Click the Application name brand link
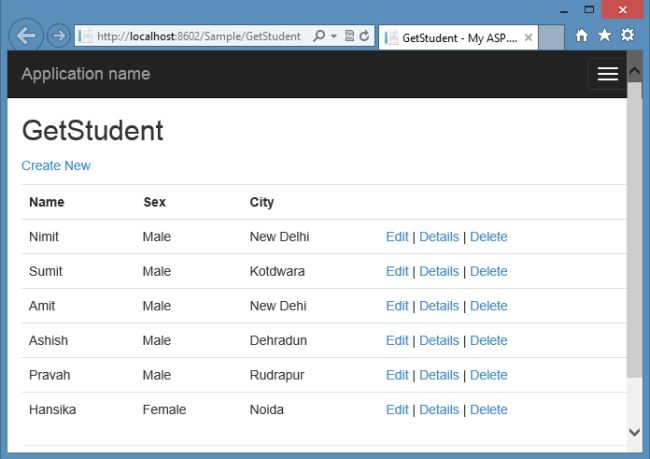 click(x=86, y=74)
